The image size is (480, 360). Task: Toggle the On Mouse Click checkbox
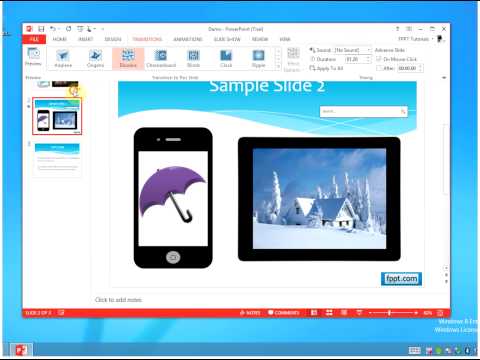(379, 59)
